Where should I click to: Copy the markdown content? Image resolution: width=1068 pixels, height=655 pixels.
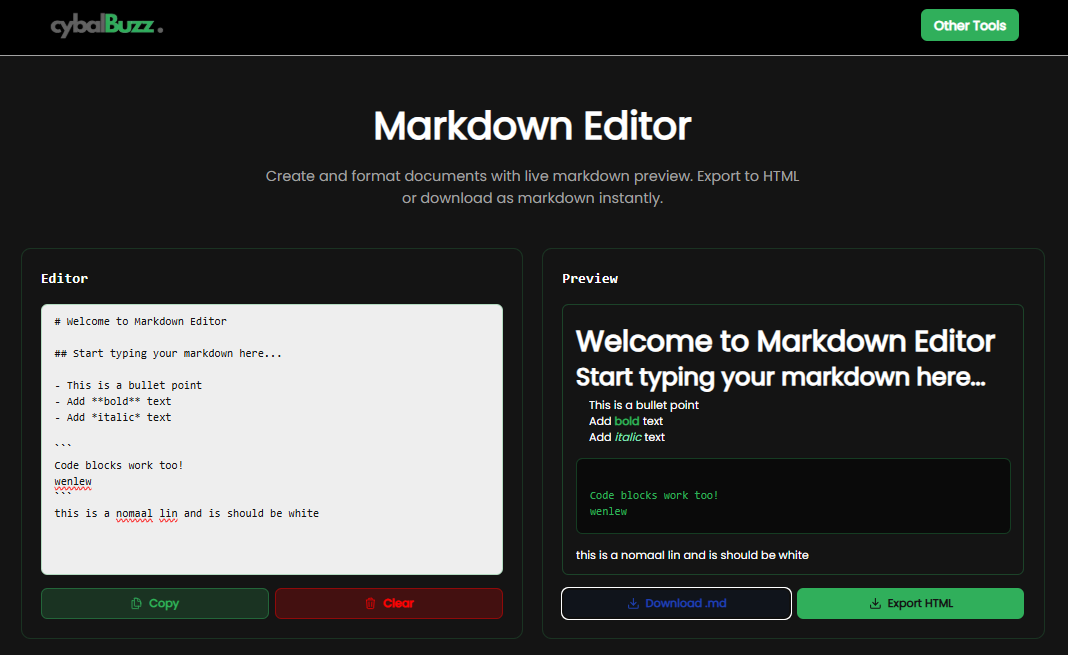[x=154, y=603]
